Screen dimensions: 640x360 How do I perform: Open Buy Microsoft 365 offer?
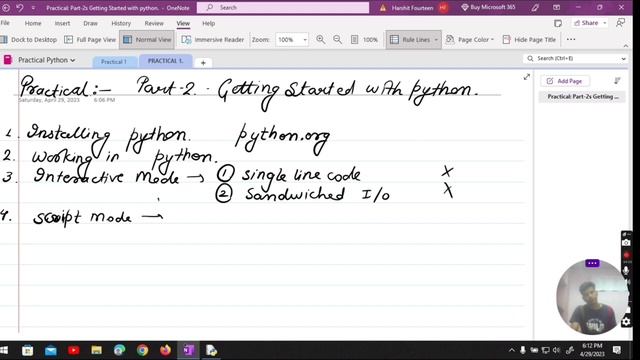coord(488,7)
